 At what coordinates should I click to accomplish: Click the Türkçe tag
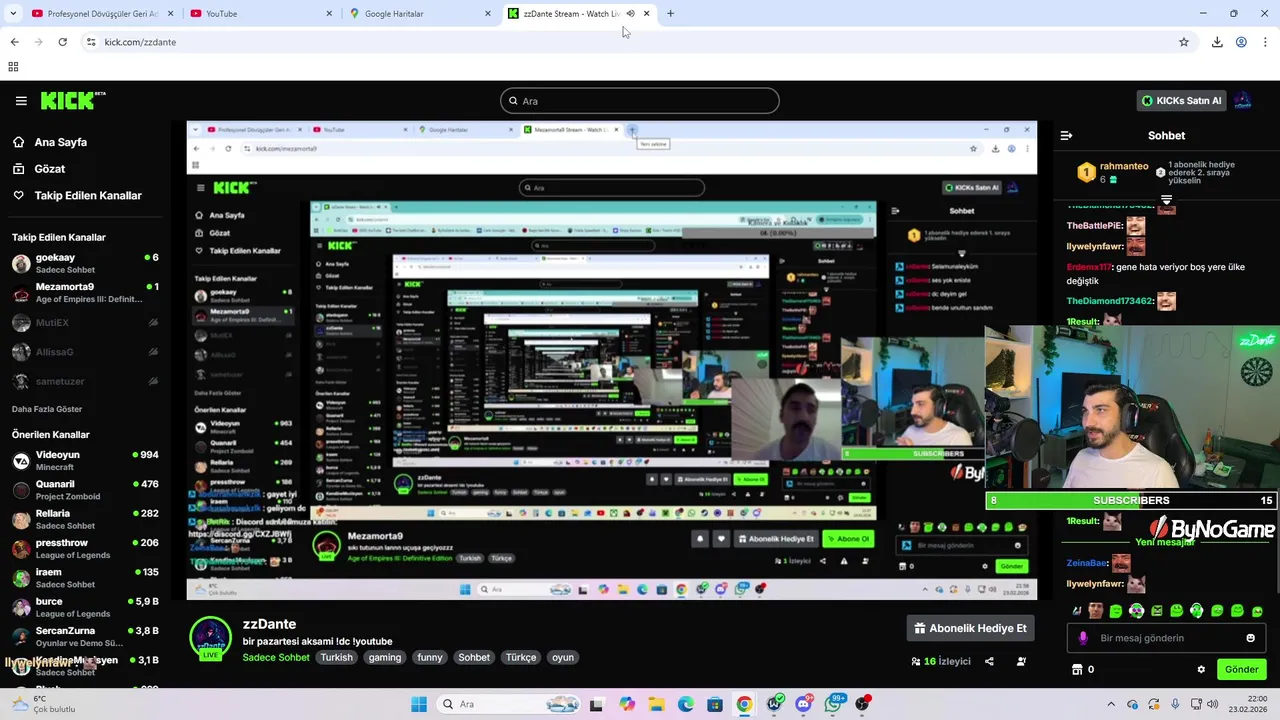click(x=521, y=657)
